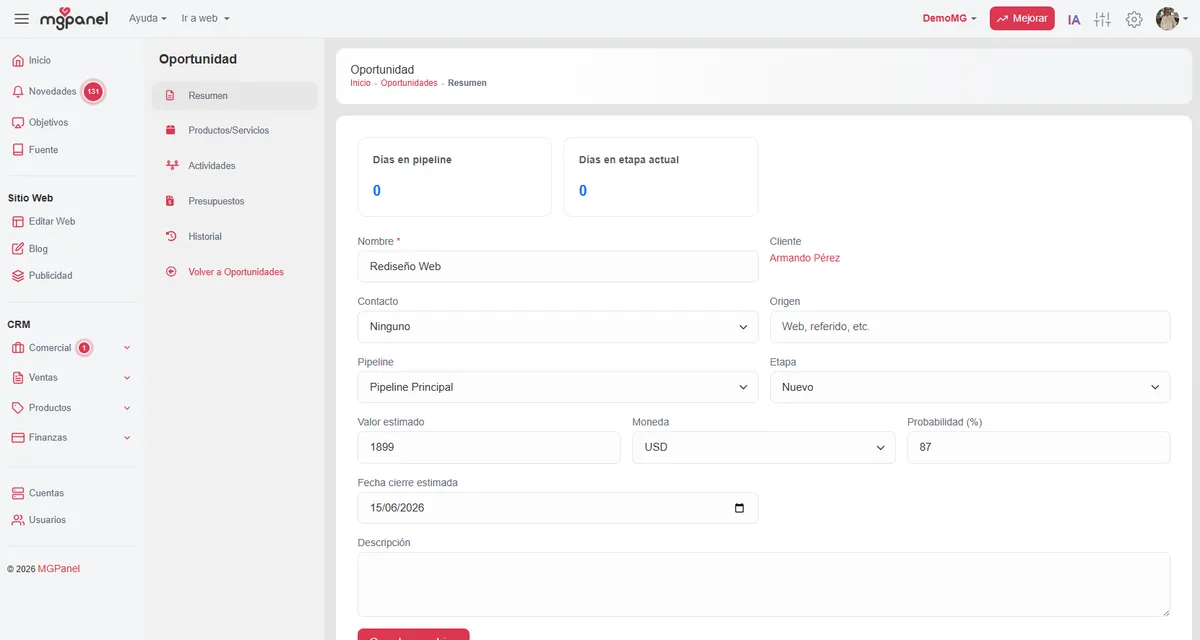Screen dimensions: 1200x640
Task: Open the sliders adjustments icon
Action: pyautogui.click(x=1103, y=19)
